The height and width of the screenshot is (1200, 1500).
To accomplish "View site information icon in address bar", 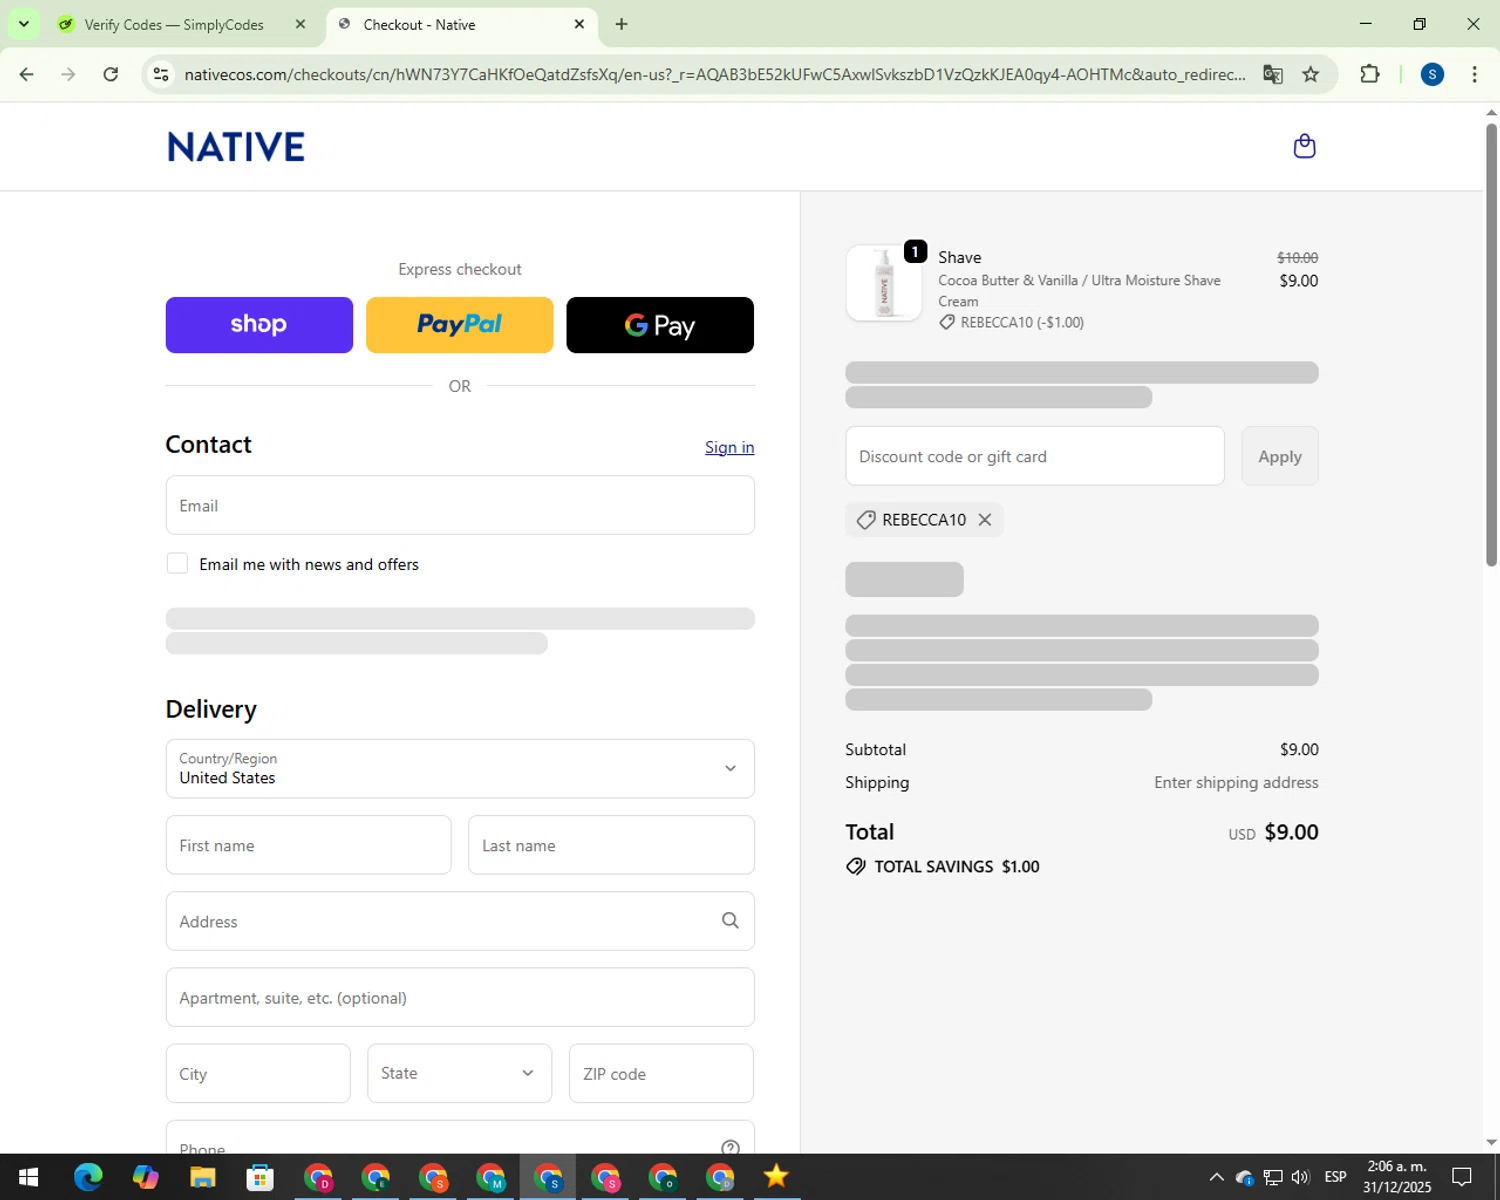I will point(161,74).
